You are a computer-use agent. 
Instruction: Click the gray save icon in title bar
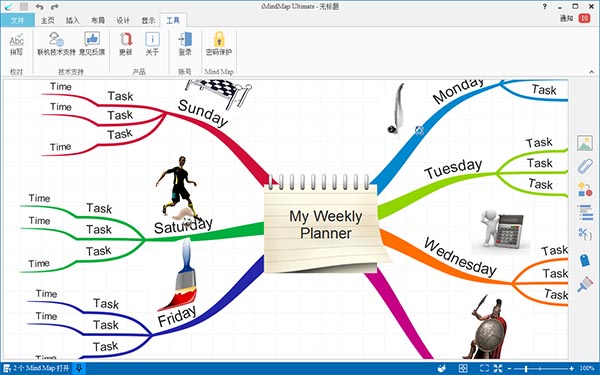pos(24,7)
